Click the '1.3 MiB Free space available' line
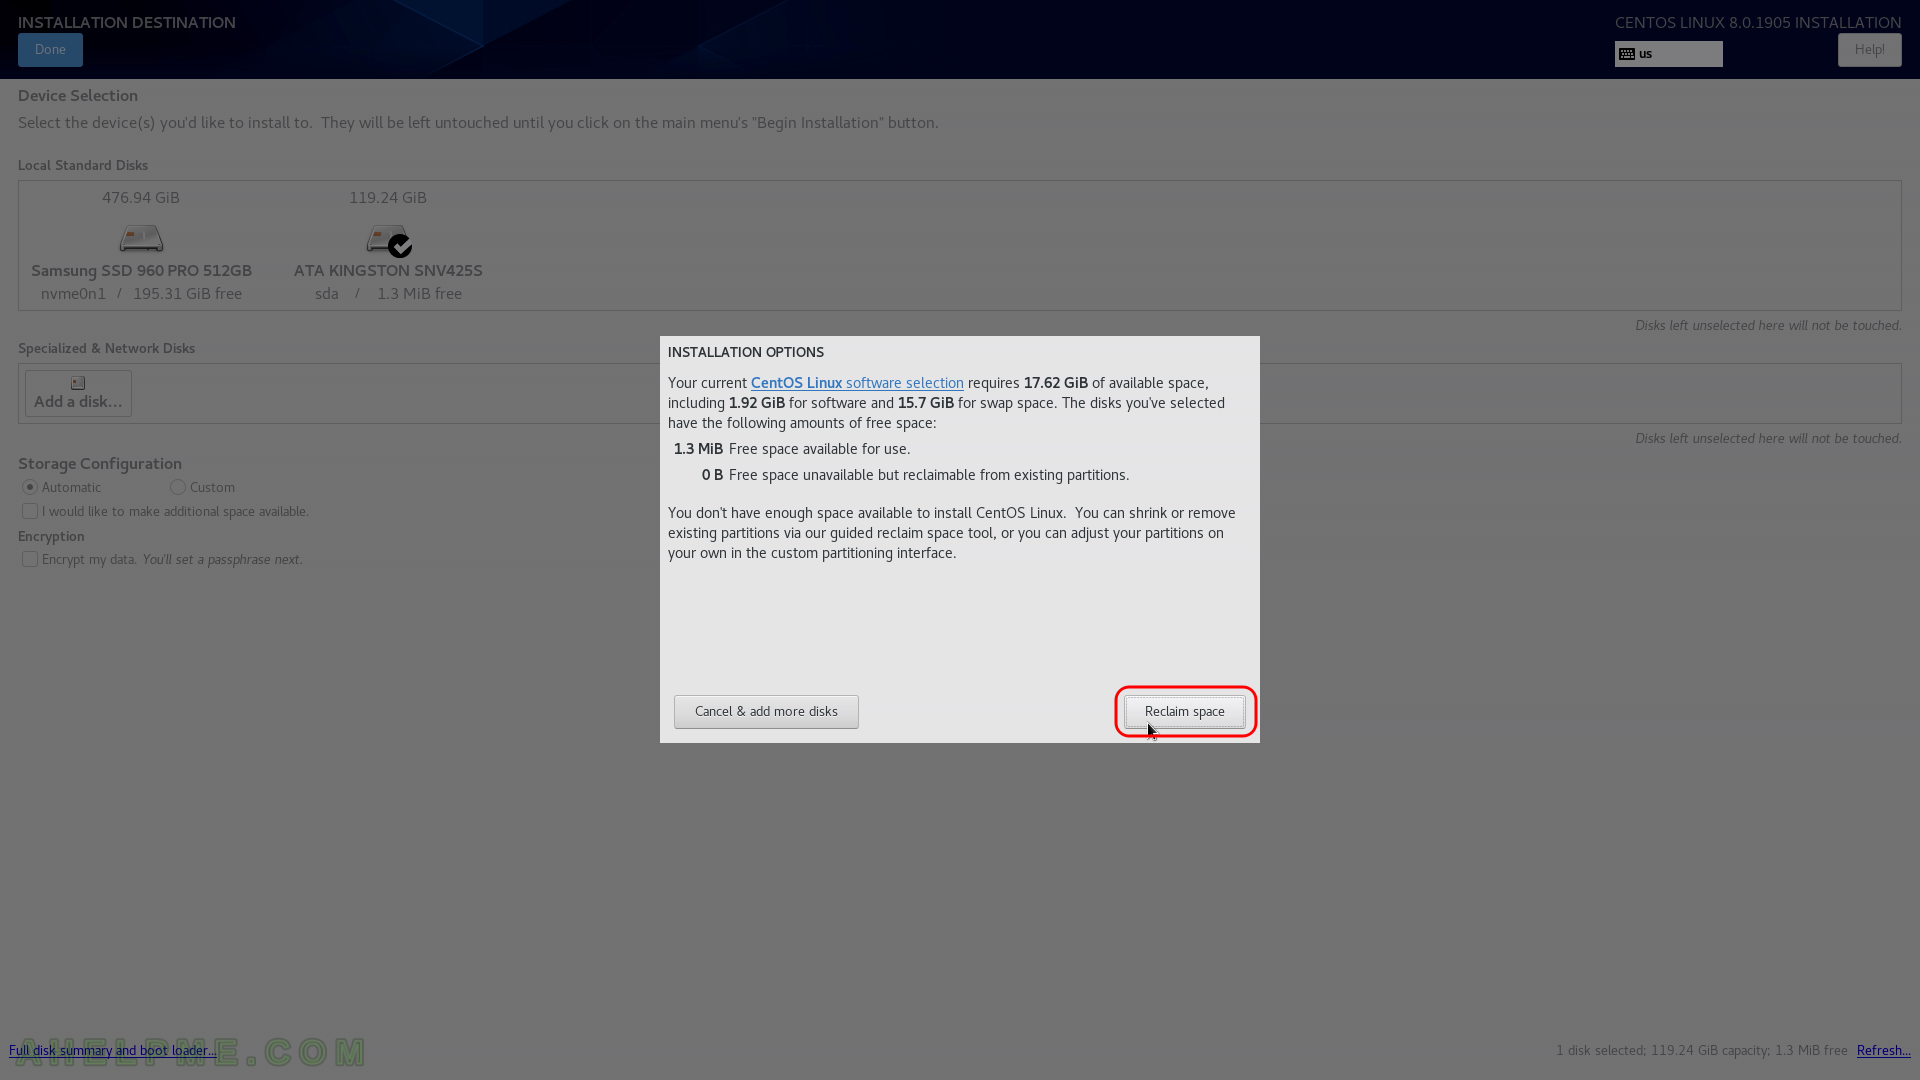This screenshot has height=1080, width=1920. (x=792, y=449)
